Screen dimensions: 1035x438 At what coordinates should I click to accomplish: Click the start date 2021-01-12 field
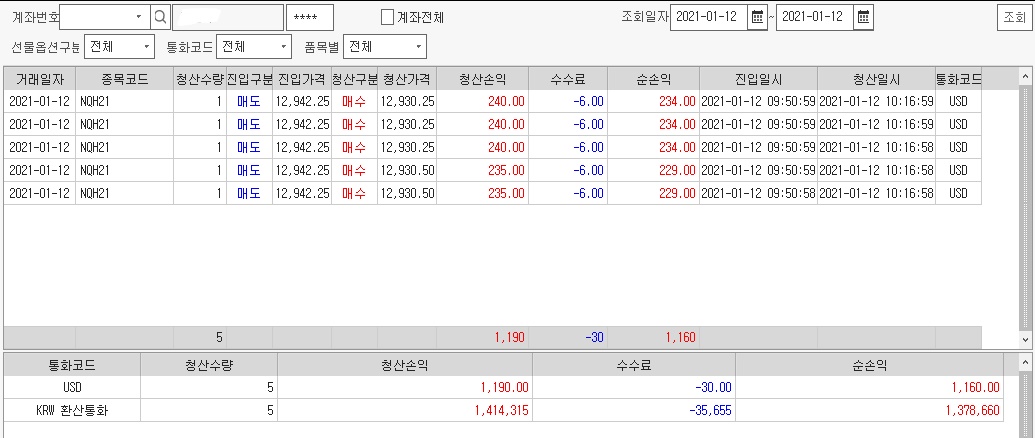tap(710, 17)
